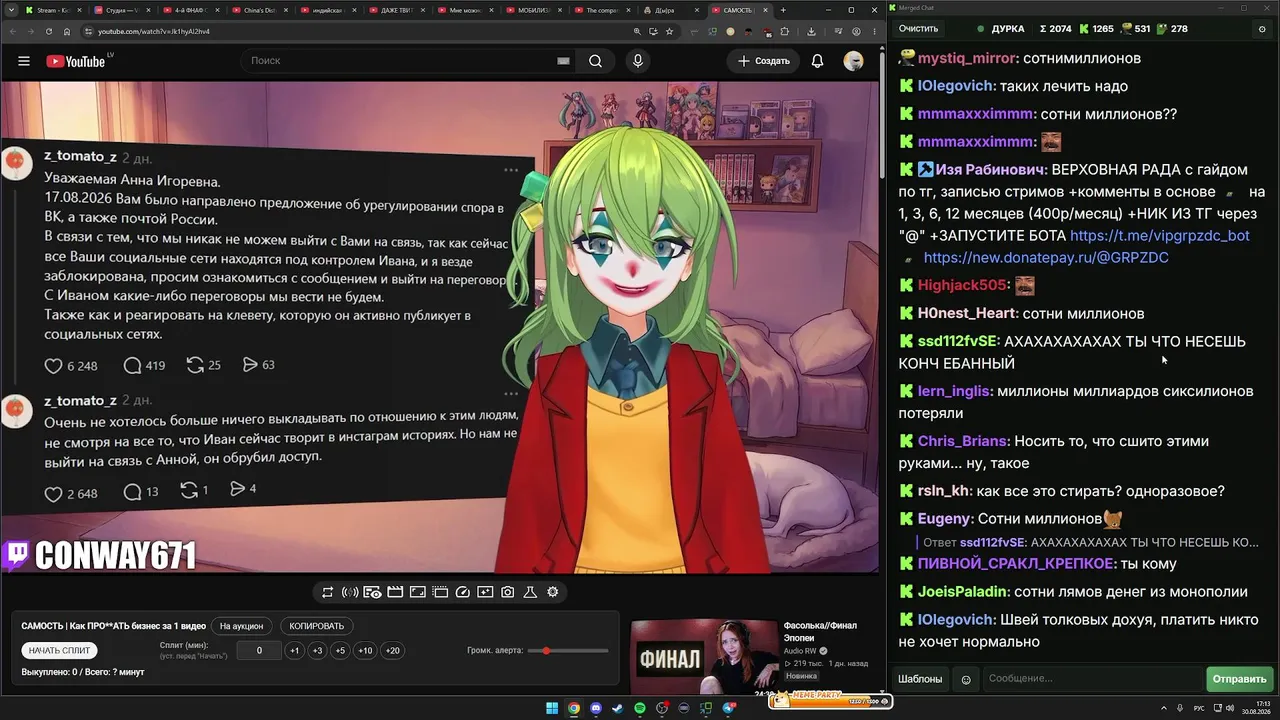This screenshot has width=1280, height=720.
Task: Open Steam from the taskbar
Action: click(618, 708)
